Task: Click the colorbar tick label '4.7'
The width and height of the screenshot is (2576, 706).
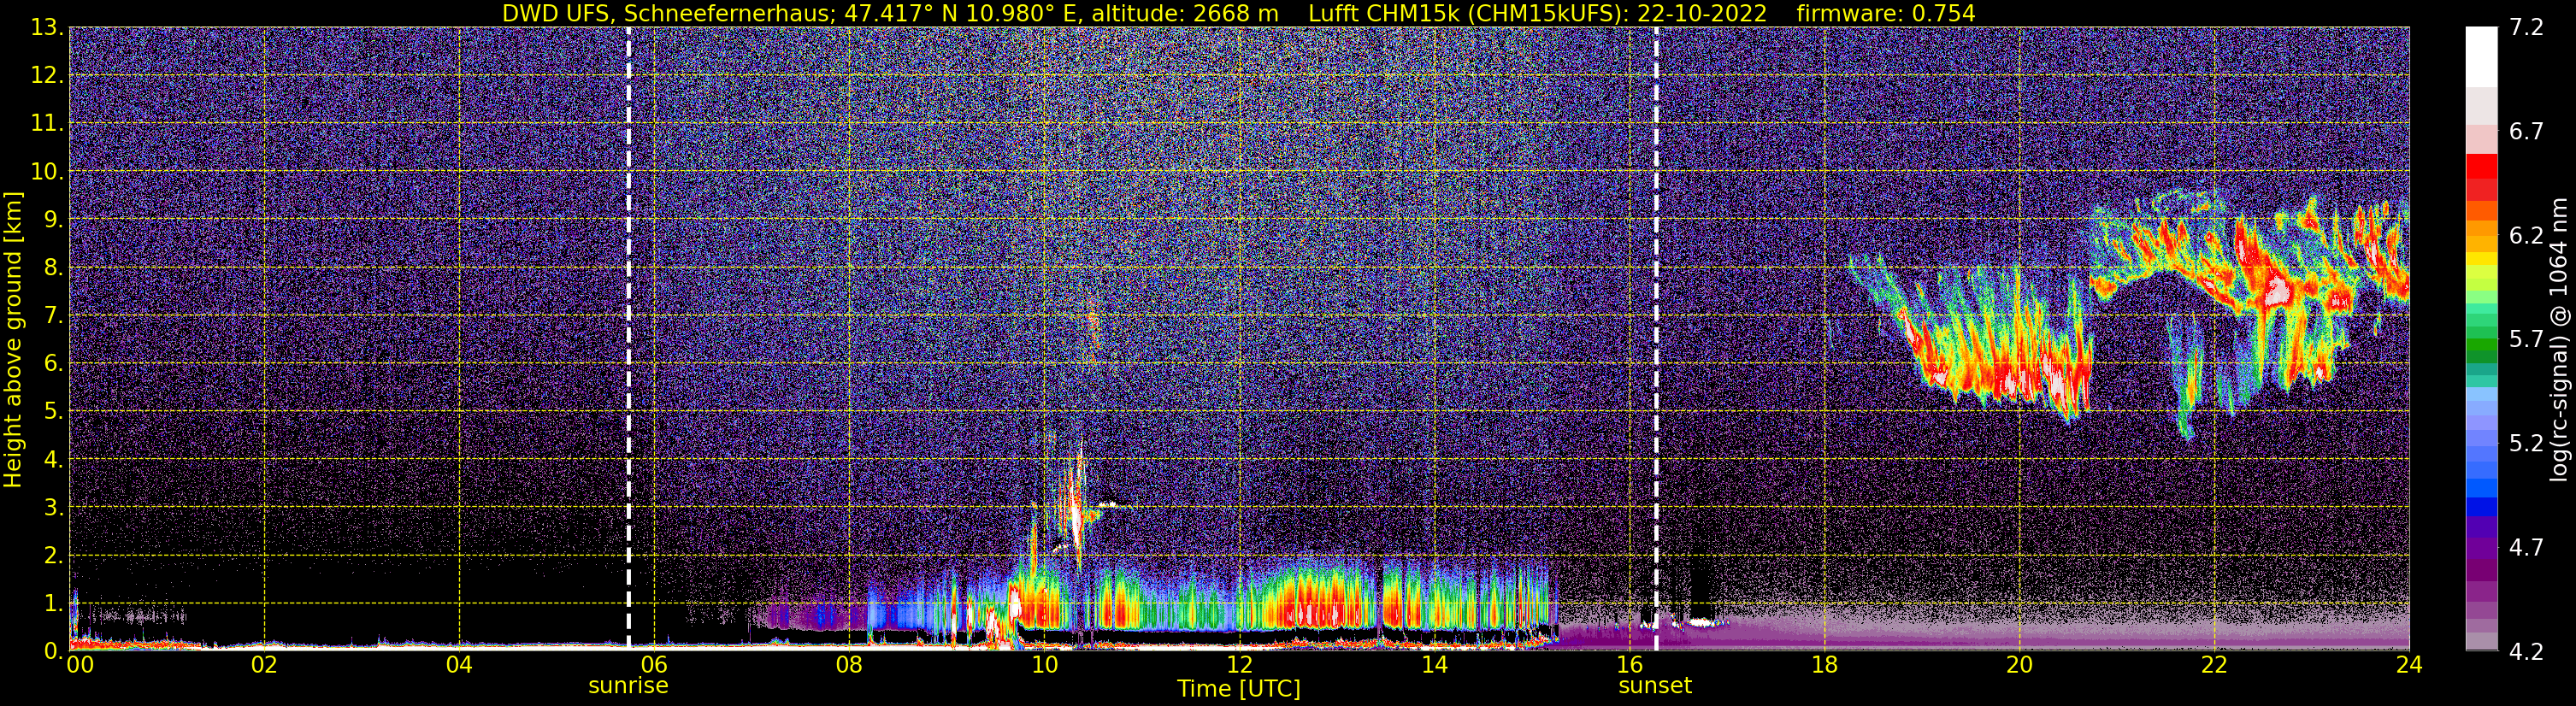Action: (2526, 547)
